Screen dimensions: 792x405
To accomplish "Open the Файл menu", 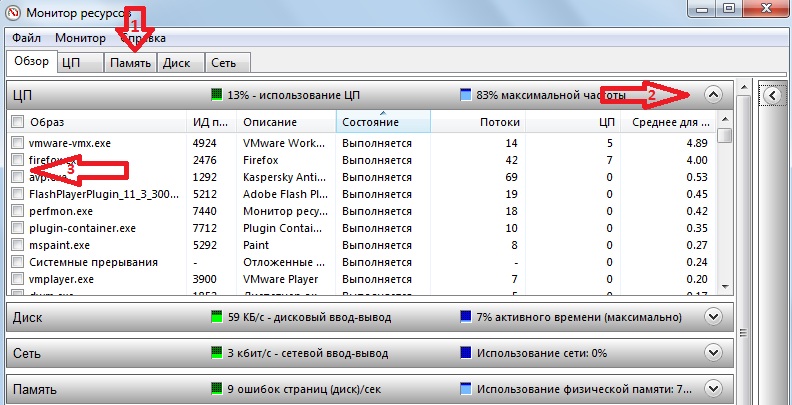I will [27, 38].
